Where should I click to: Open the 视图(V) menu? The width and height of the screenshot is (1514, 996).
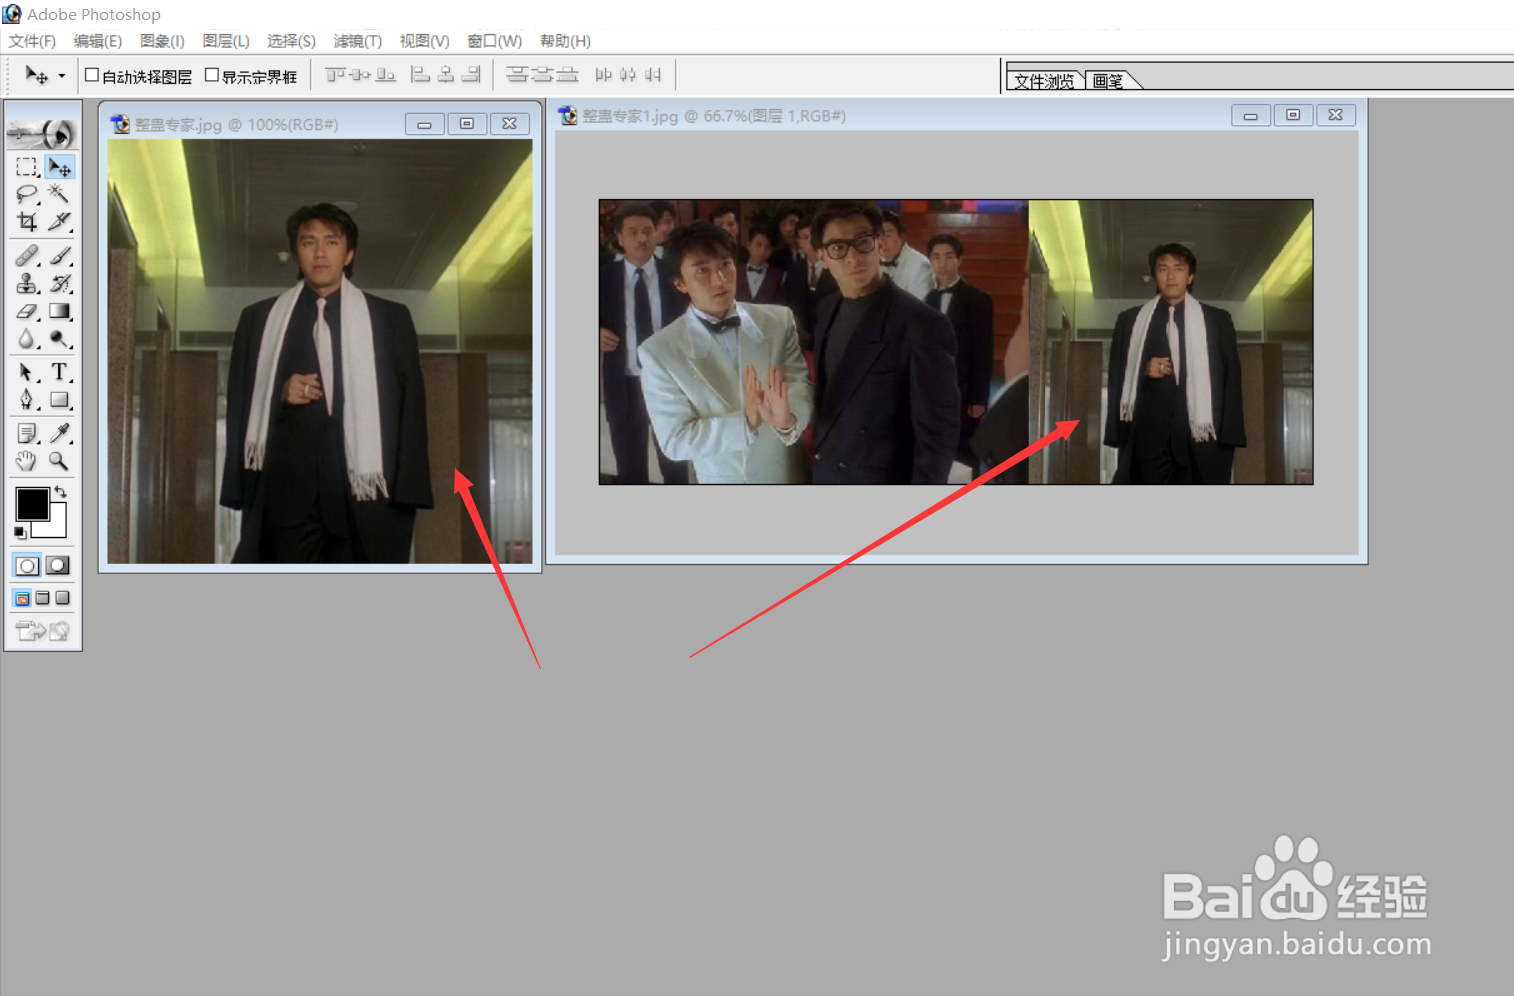pyautogui.click(x=424, y=41)
